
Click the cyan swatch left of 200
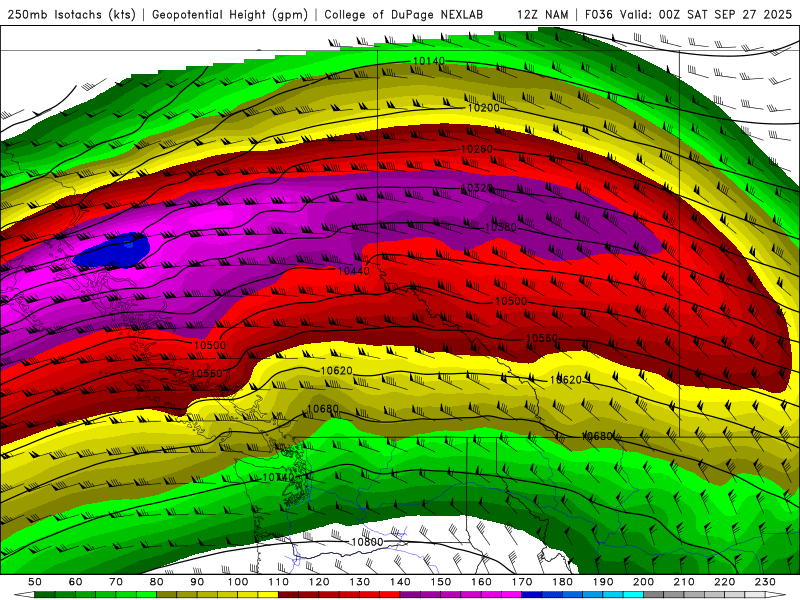633,595
